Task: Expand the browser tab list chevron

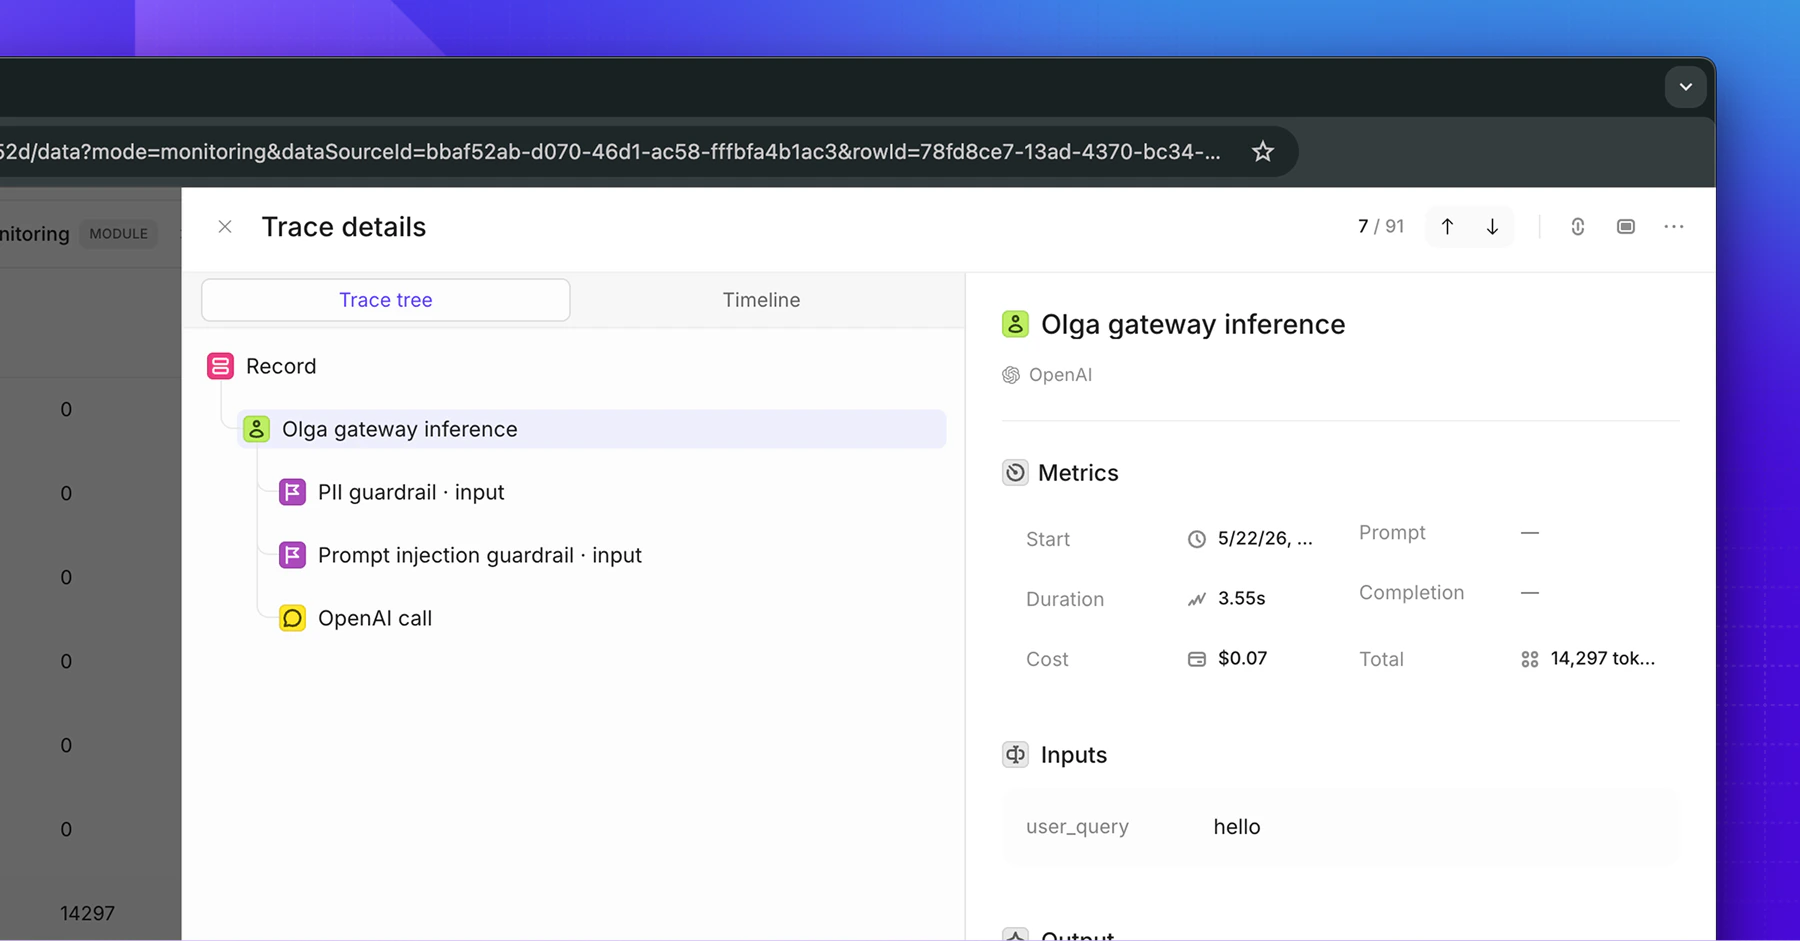Action: [x=1686, y=87]
